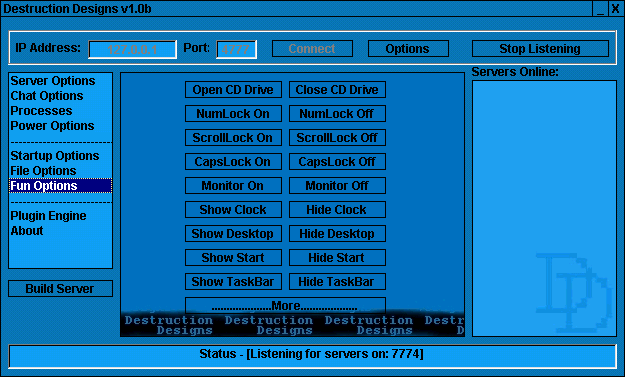Close the Destruction Designs window

click(616, 8)
